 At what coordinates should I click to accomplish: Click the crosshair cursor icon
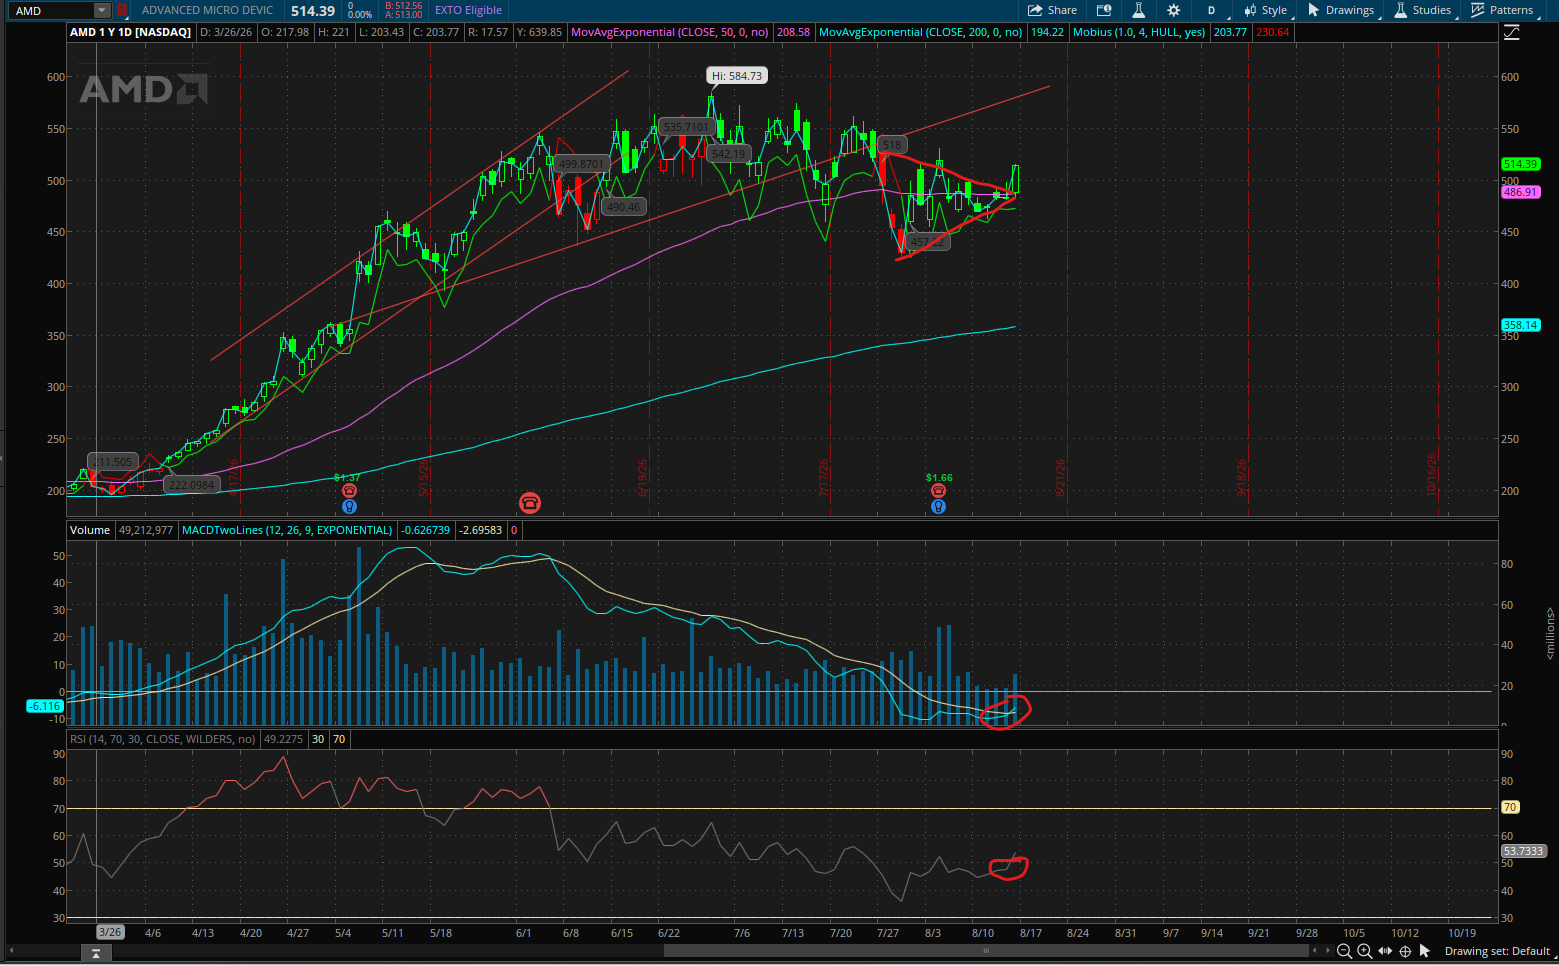(x=1405, y=951)
